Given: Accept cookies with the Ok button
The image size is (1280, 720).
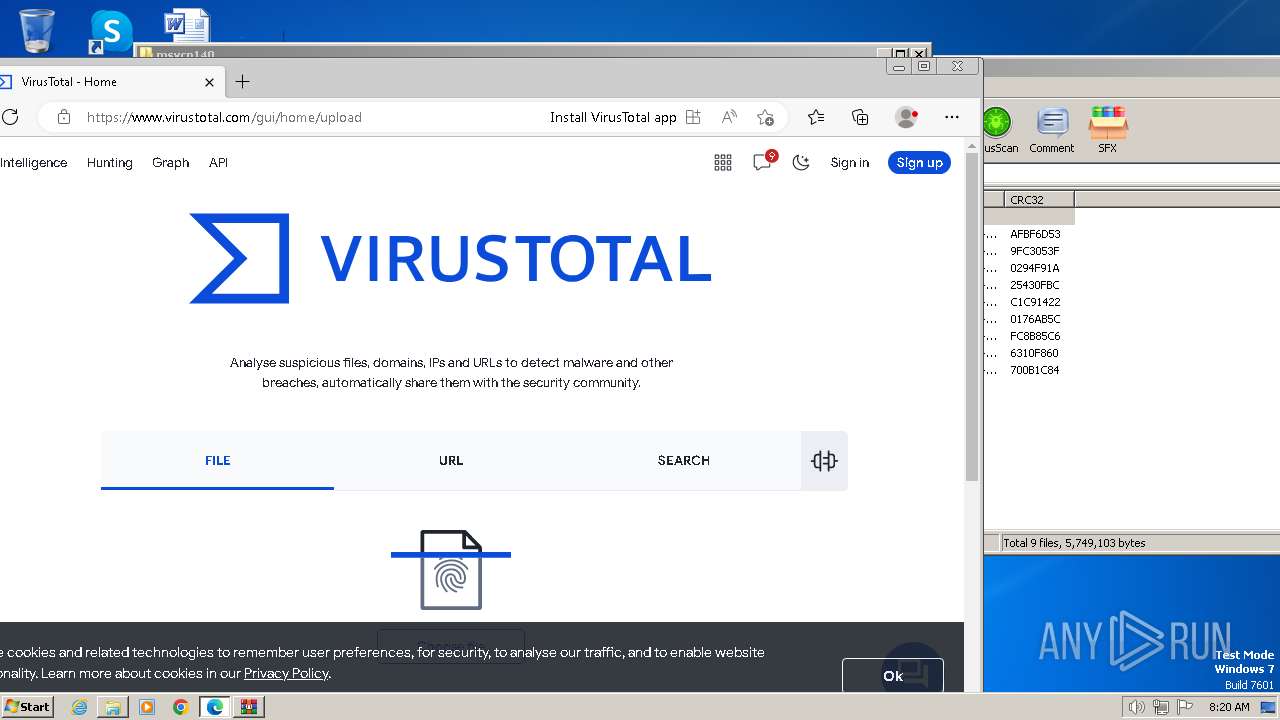Looking at the screenshot, I should click(x=893, y=676).
